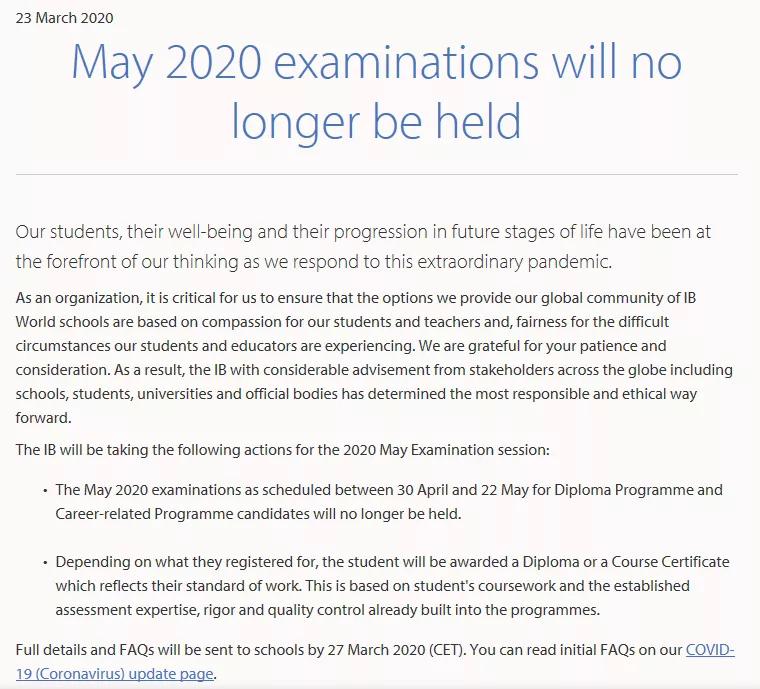Click the headline 'May 2020 examinations will no'
The image size is (760, 689).
point(377,63)
